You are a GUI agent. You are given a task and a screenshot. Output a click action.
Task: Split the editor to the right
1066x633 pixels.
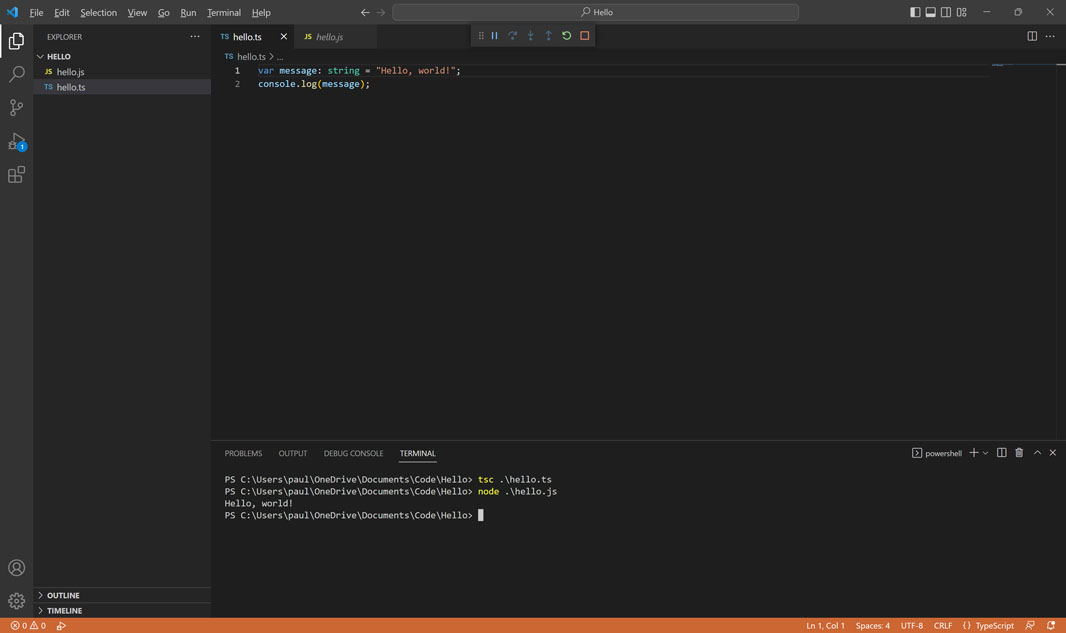[x=1032, y=36]
